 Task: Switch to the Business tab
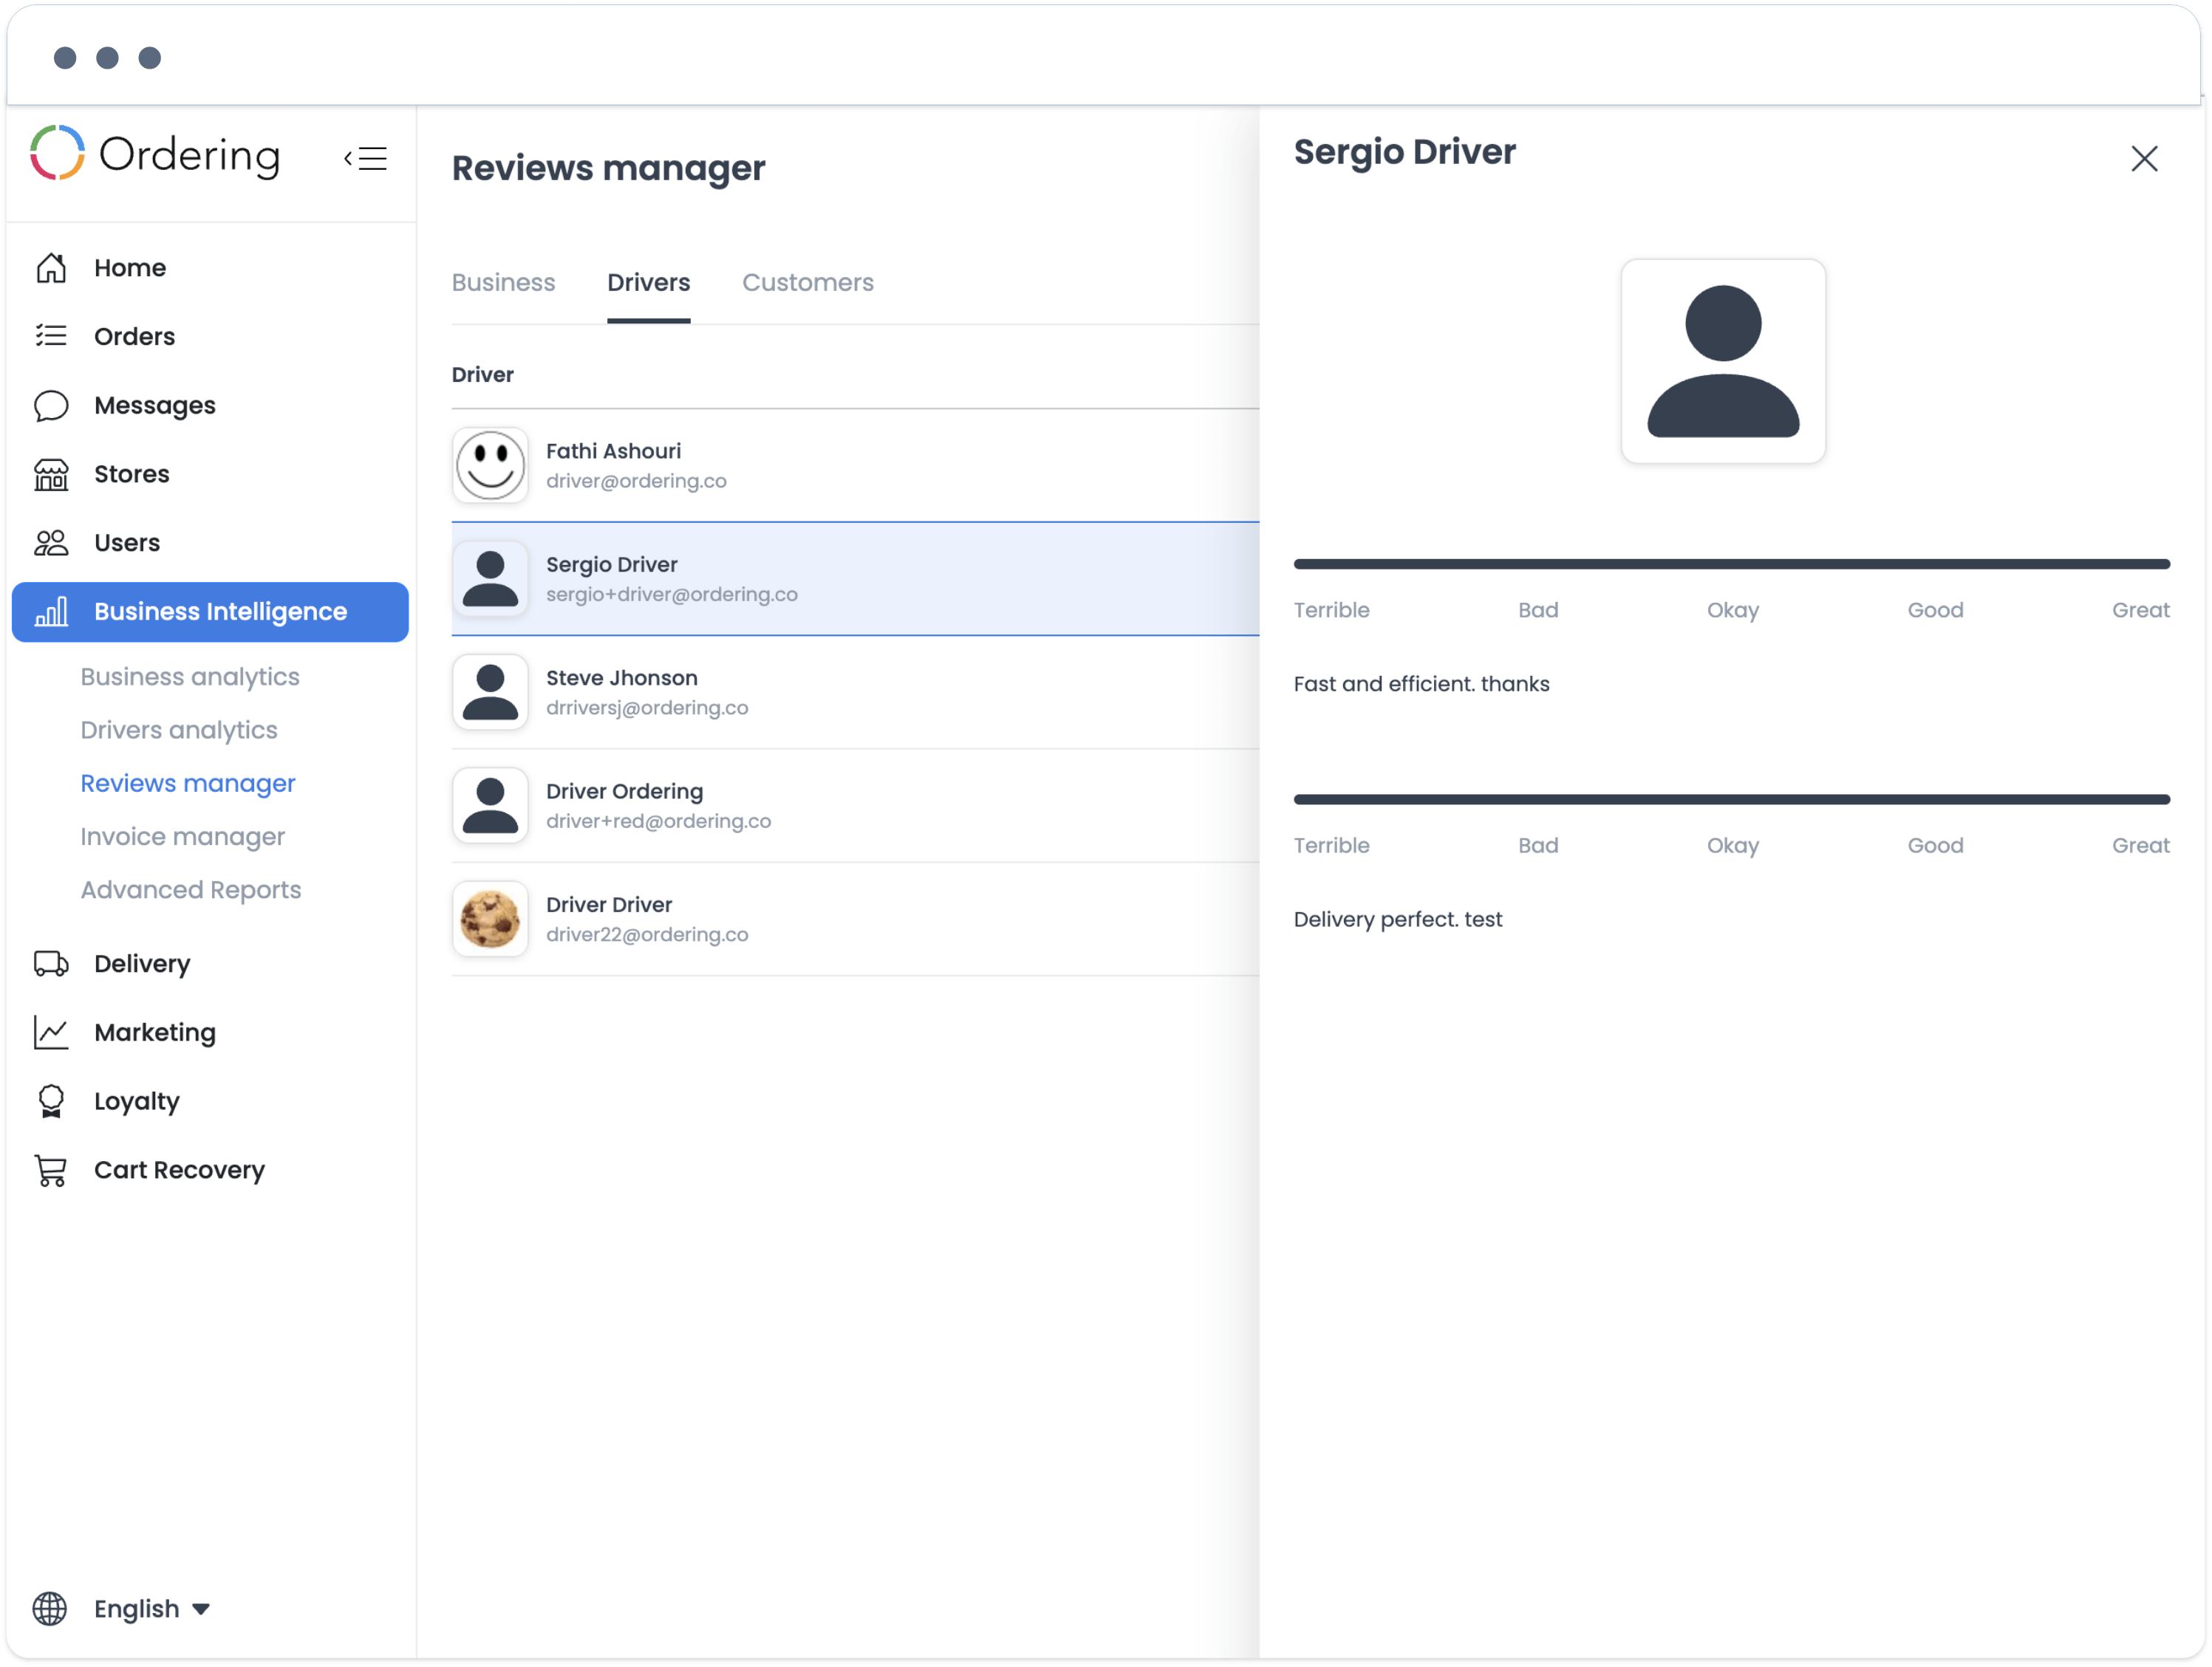[x=503, y=282]
